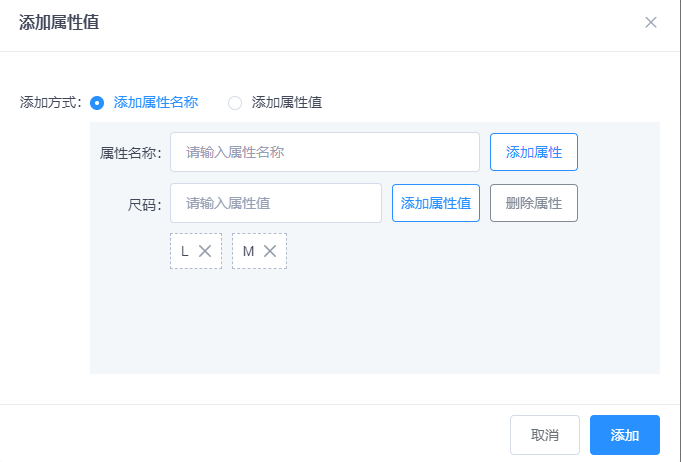Confirm with the blue 添加 button
681x462 pixels.
pyautogui.click(x=625, y=435)
